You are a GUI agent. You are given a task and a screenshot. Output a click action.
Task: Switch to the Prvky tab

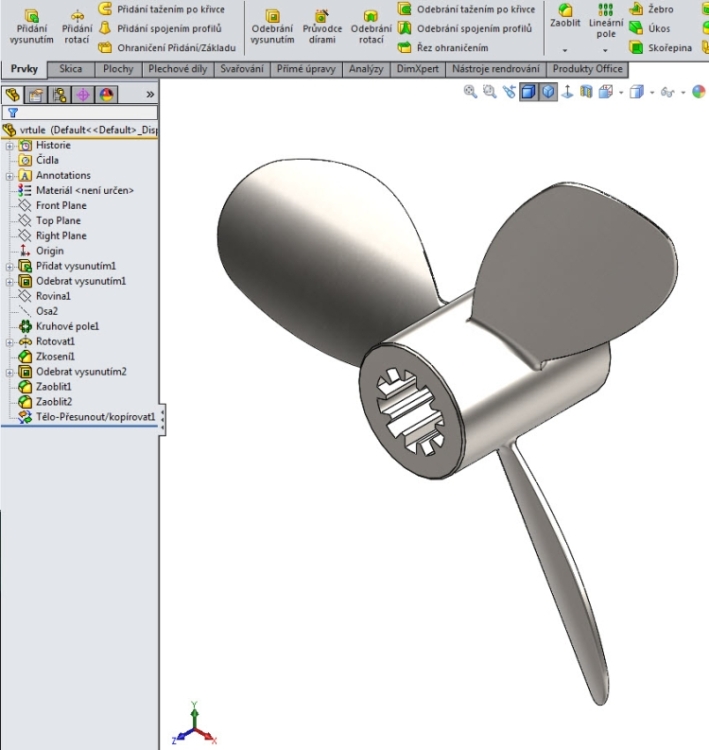point(24,69)
